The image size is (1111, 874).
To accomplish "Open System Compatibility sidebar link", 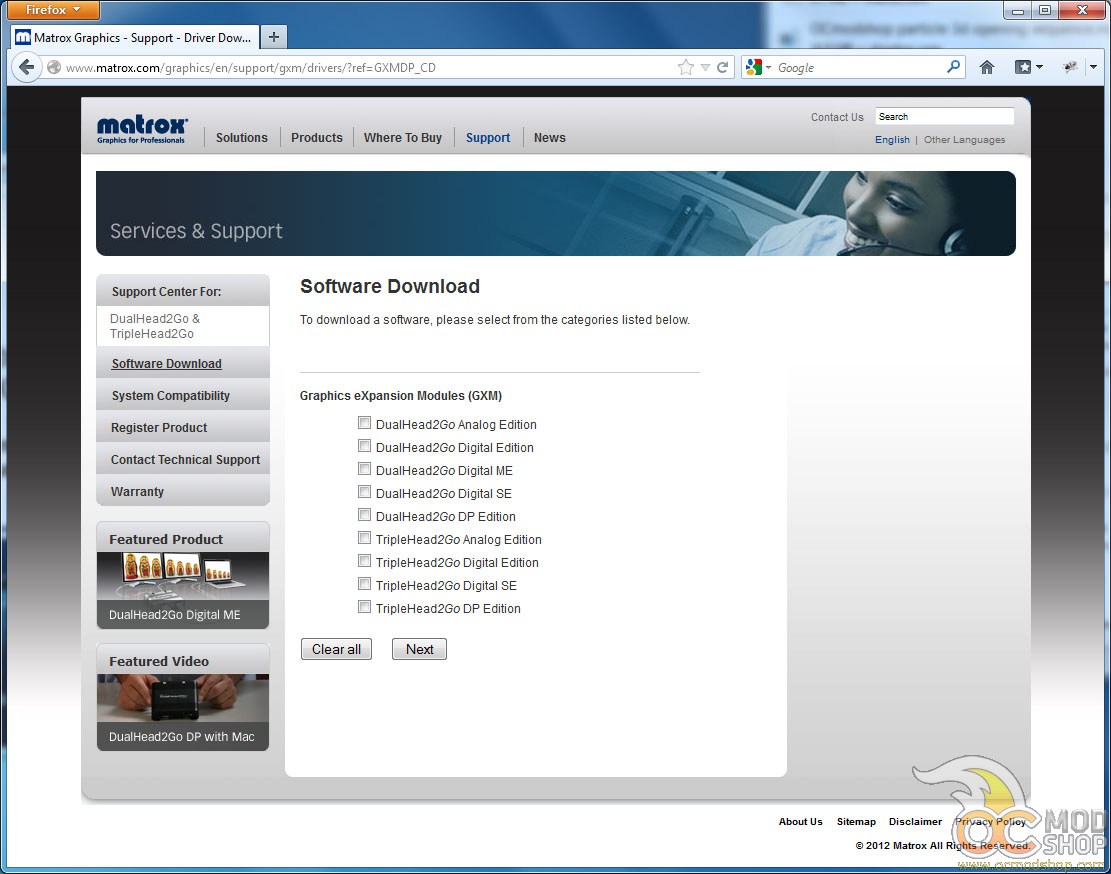I will pyautogui.click(x=171, y=395).
